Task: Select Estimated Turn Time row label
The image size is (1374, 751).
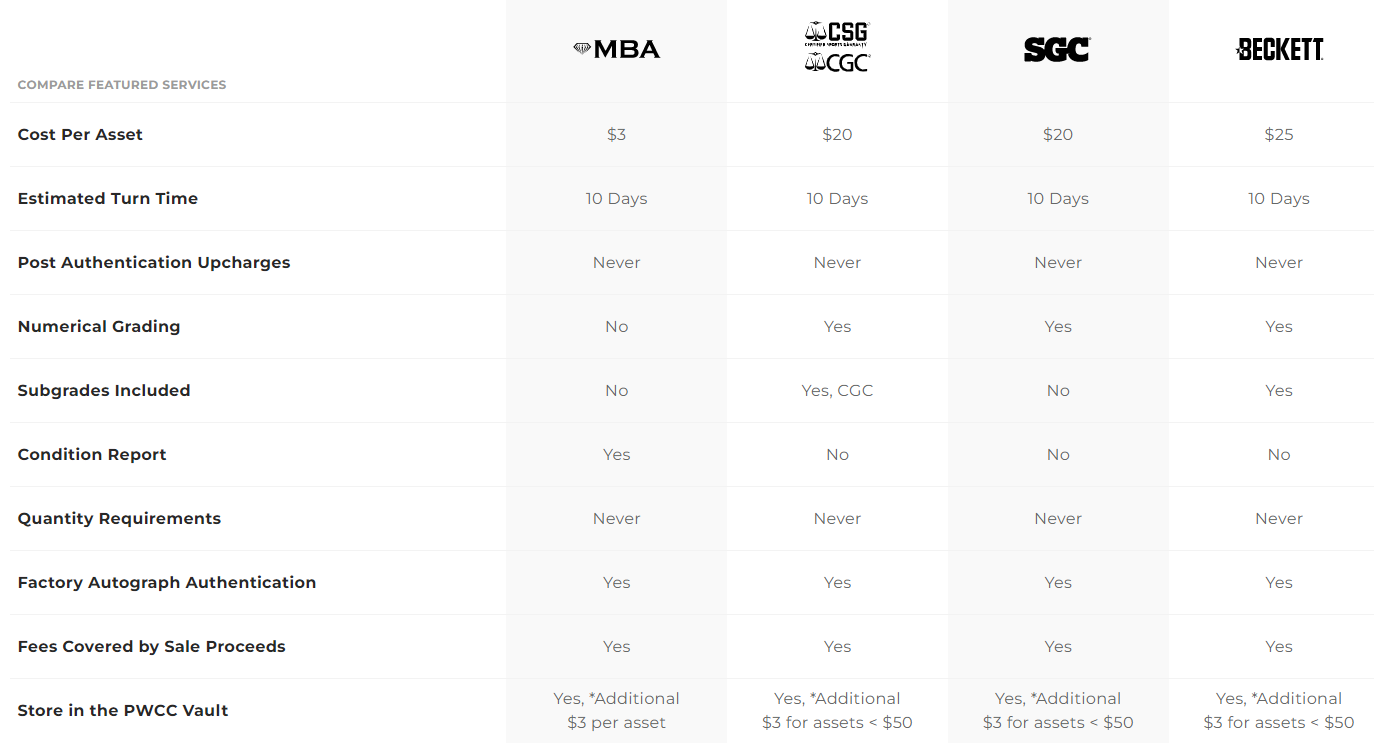Action: point(108,198)
